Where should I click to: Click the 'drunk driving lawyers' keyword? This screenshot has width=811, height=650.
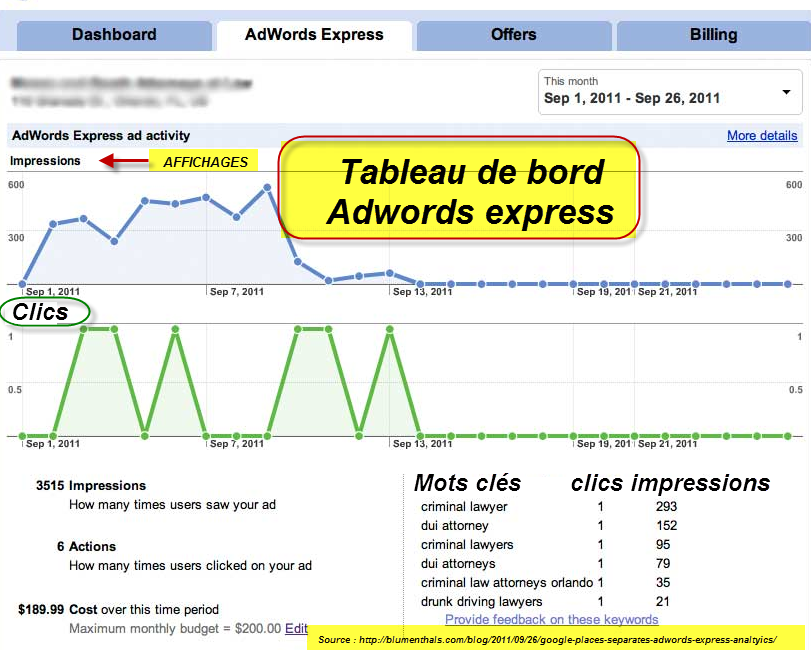pyautogui.click(x=482, y=601)
